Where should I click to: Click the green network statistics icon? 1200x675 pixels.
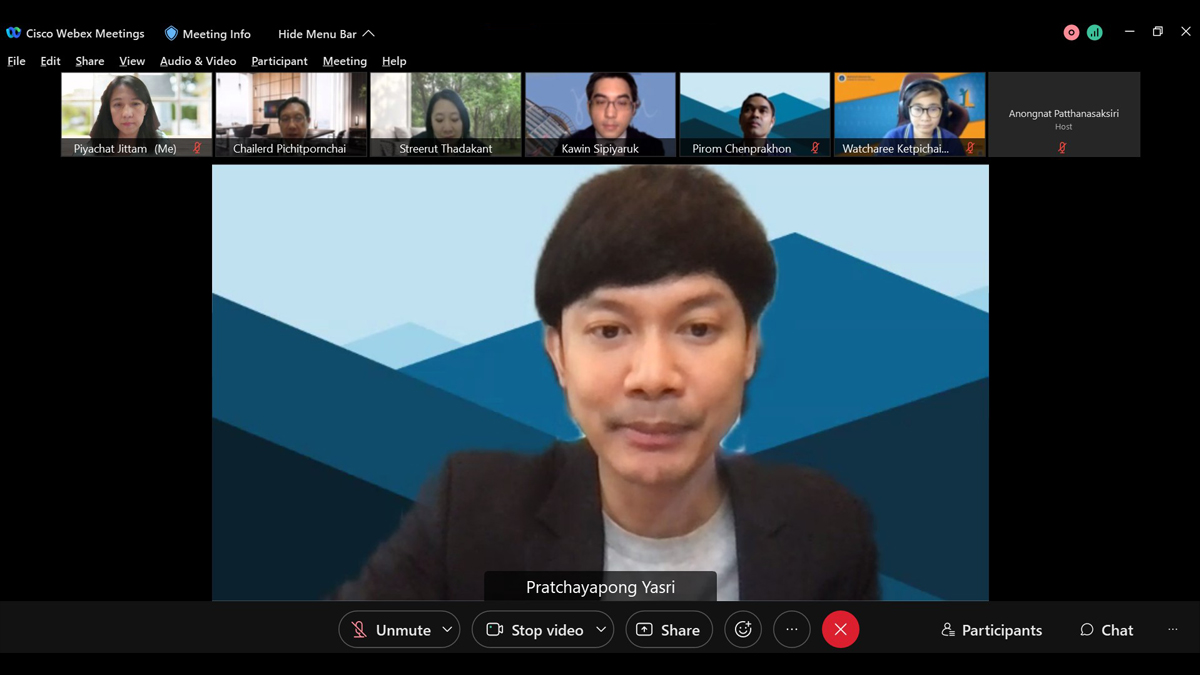point(1095,32)
